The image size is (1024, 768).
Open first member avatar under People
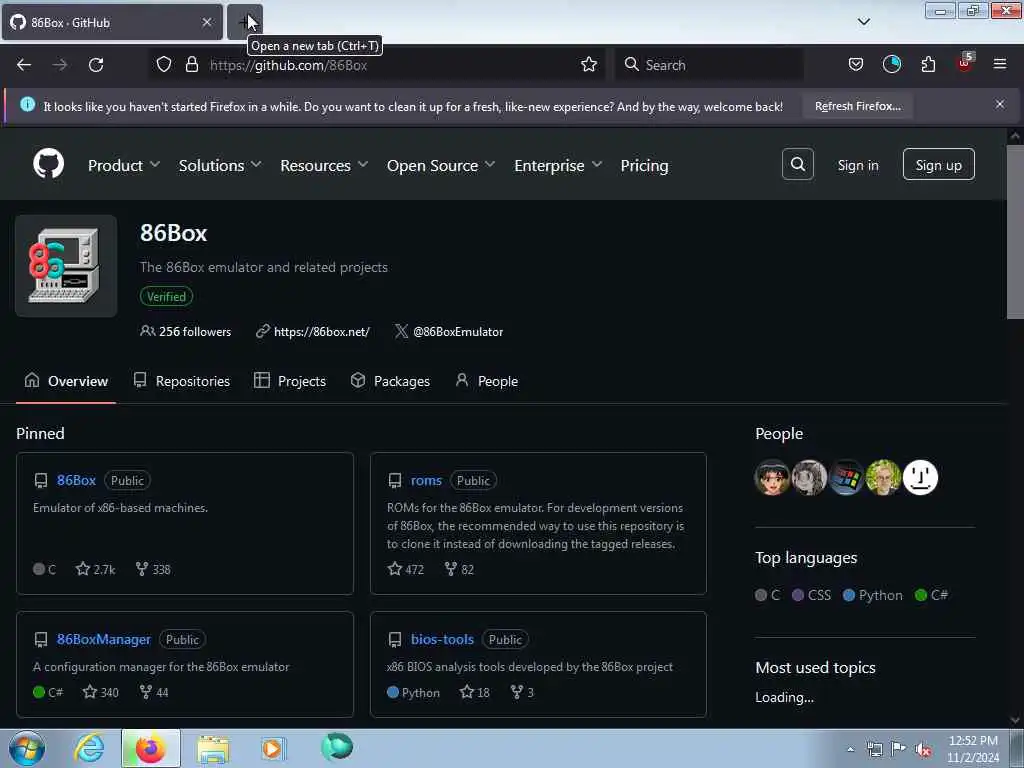(x=772, y=477)
